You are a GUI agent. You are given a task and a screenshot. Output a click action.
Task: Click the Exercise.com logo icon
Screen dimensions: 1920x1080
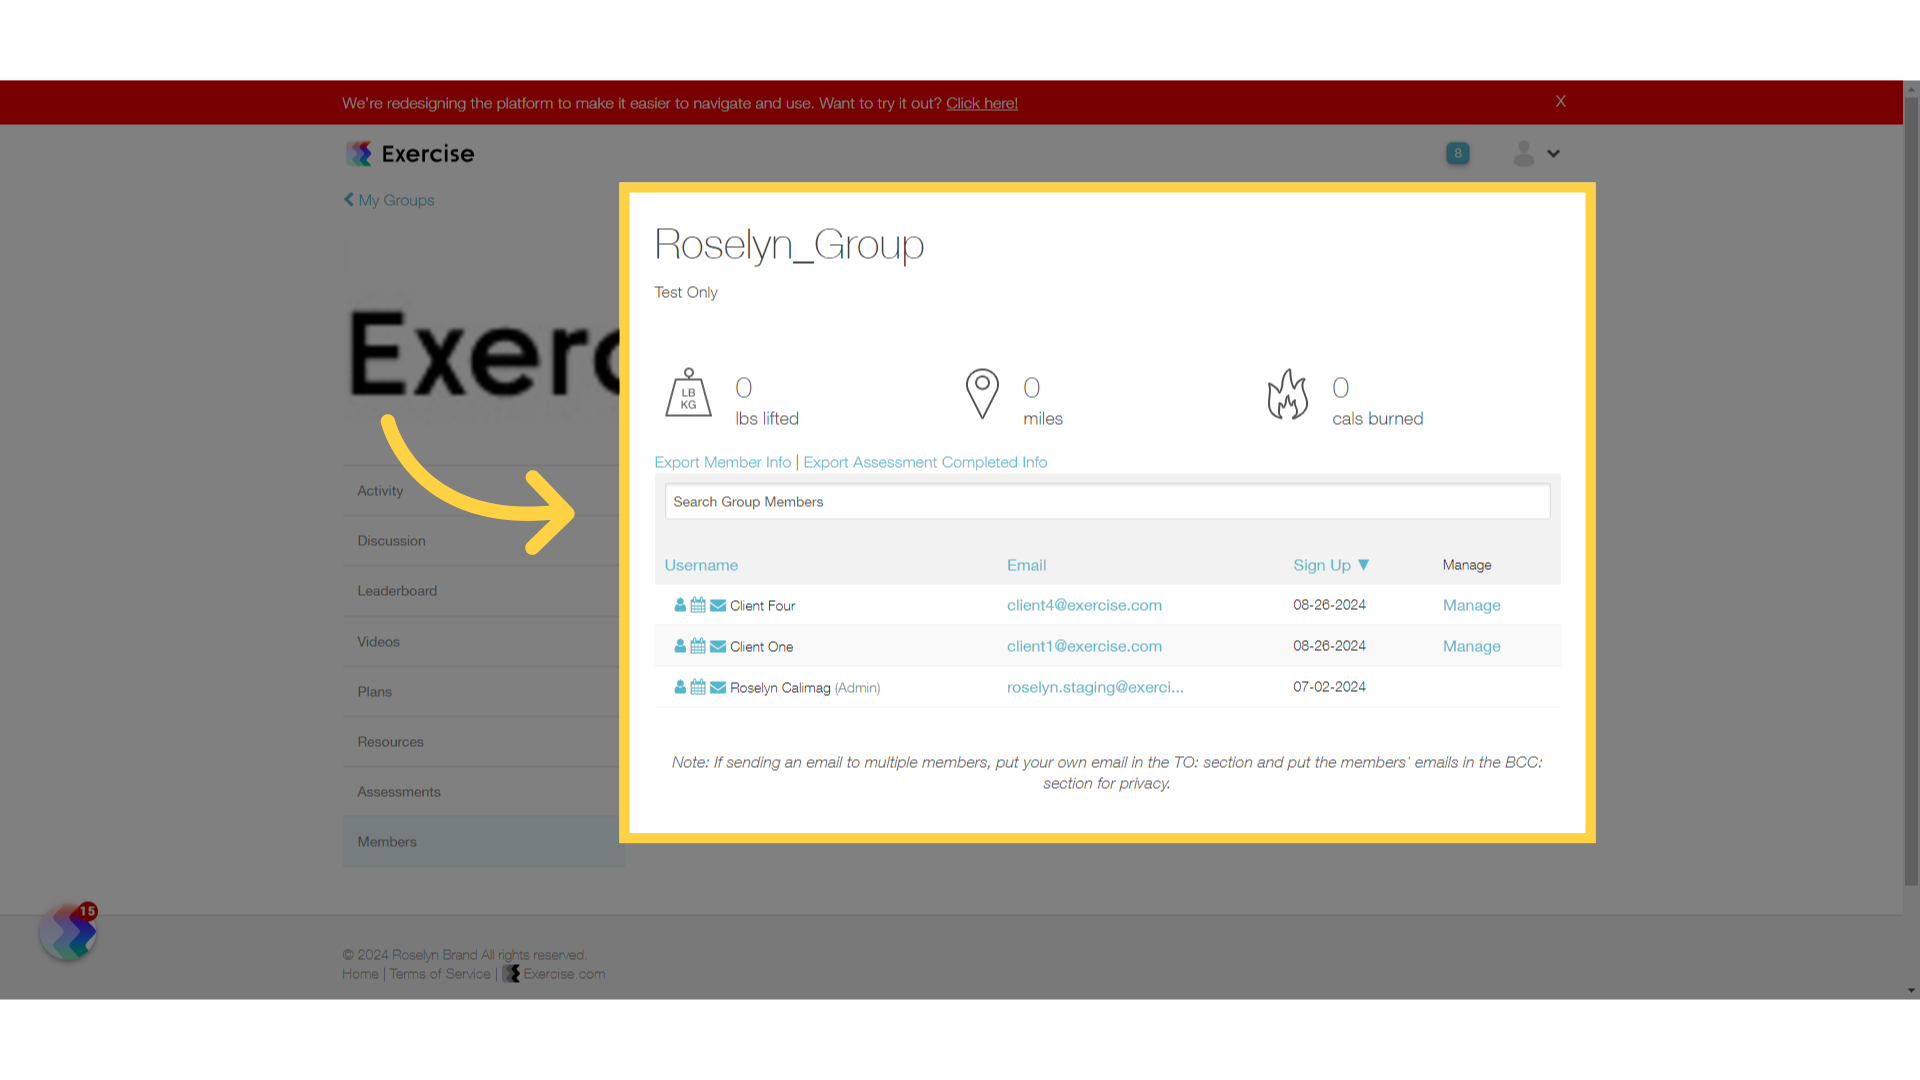pyautogui.click(x=359, y=153)
